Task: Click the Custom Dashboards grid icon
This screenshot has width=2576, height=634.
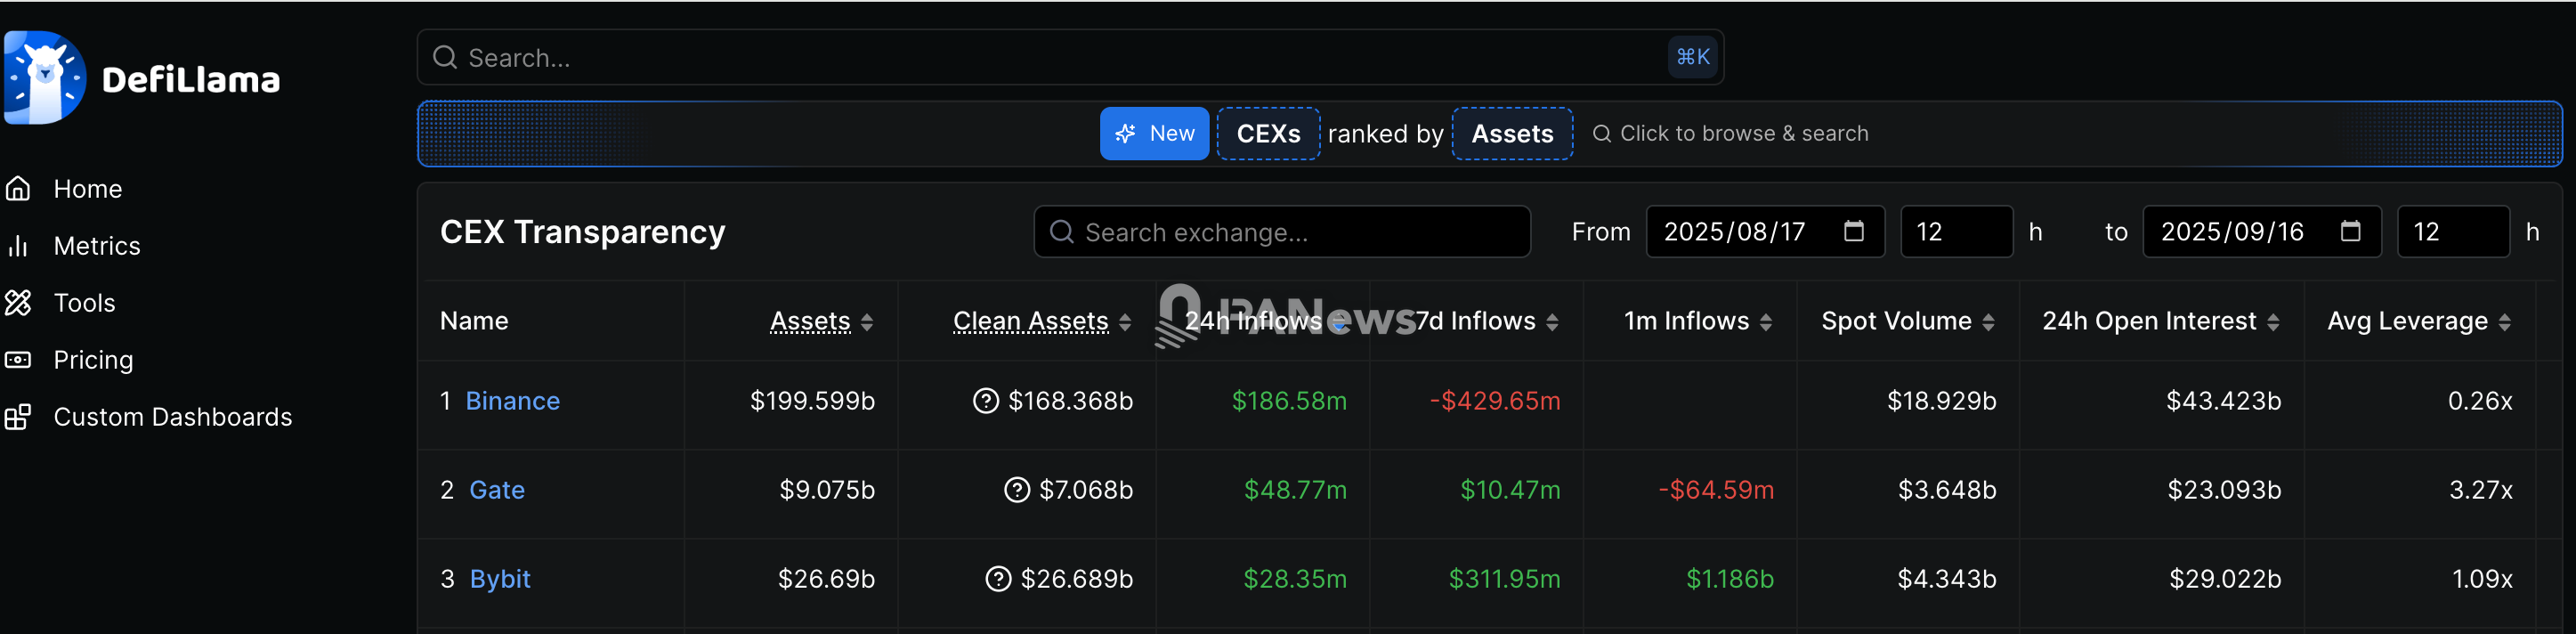Action: coord(18,417)
